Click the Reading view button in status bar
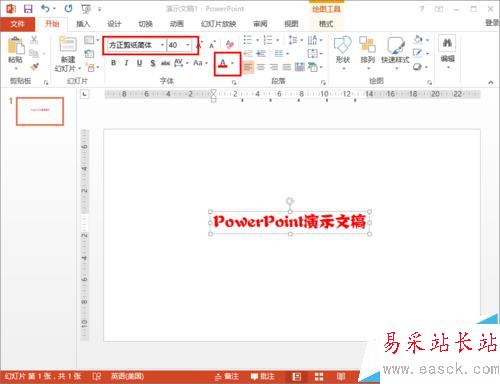The image size is (500, 384). coord(341,377)
